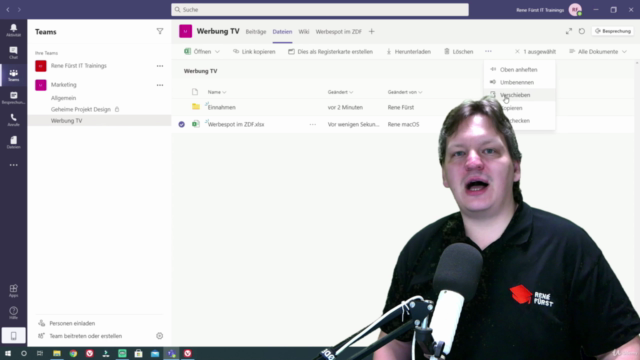Open toolbar overflow ellipsis menu
The height and width of the screenshot is (360, 640).
coord(488,51)
